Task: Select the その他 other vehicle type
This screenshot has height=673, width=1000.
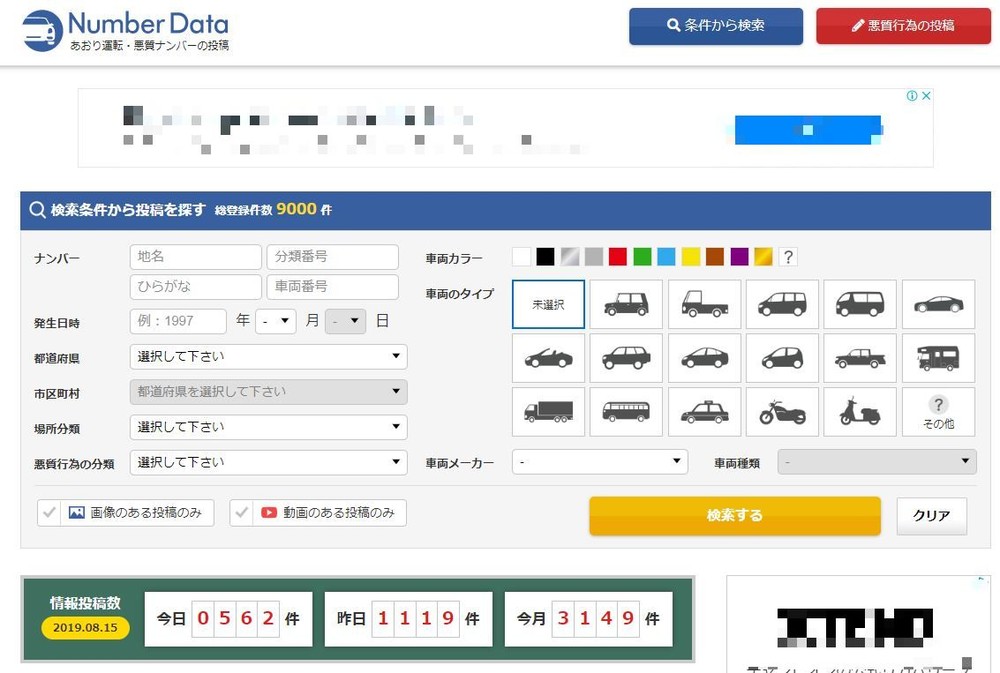Action: pyautogui.click(x=938, y=412)
